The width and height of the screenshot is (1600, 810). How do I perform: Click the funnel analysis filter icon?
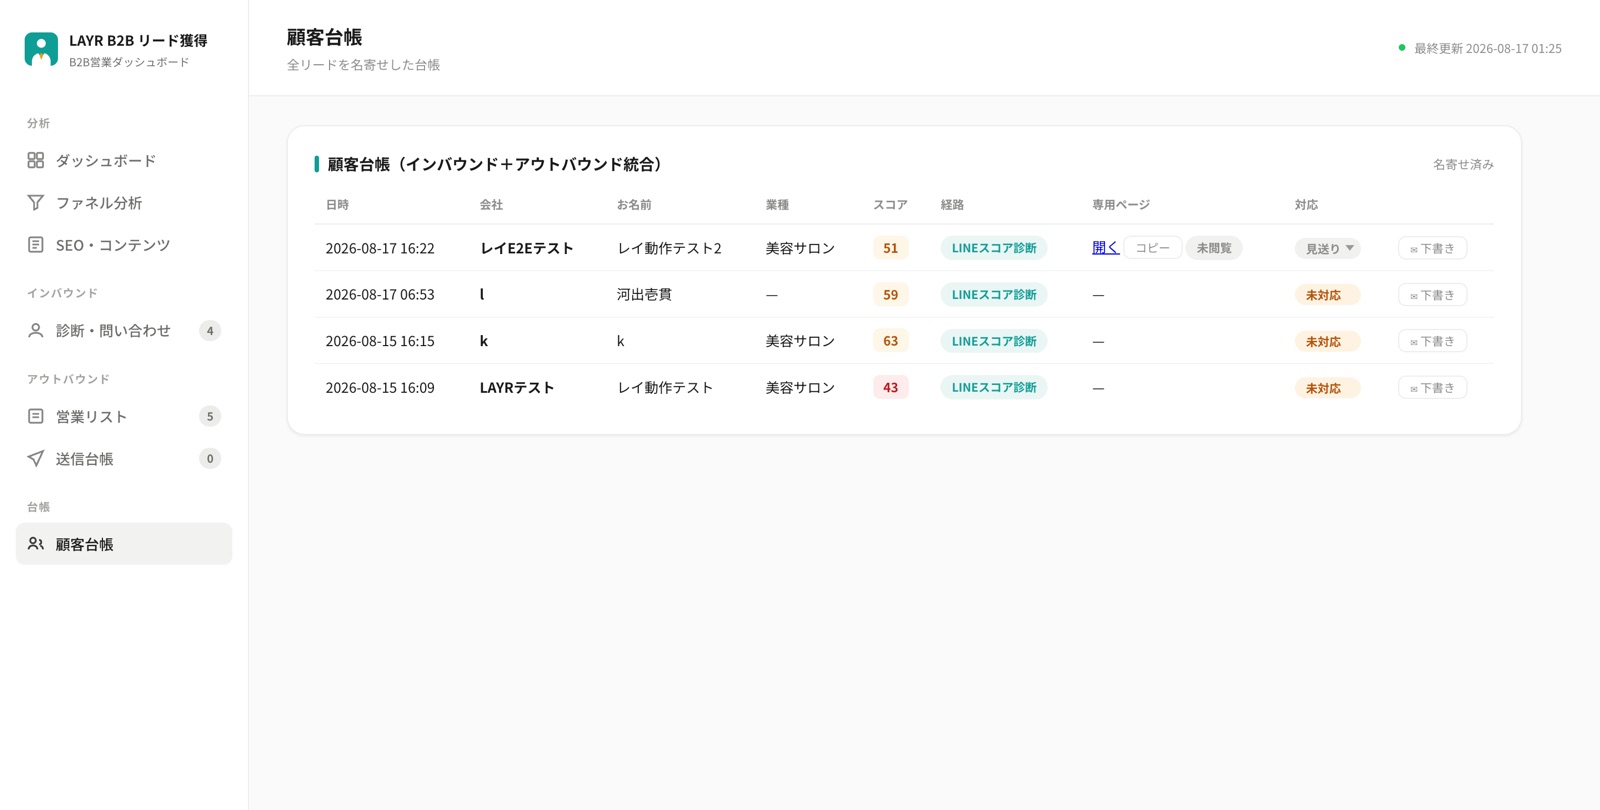[36, 202]
